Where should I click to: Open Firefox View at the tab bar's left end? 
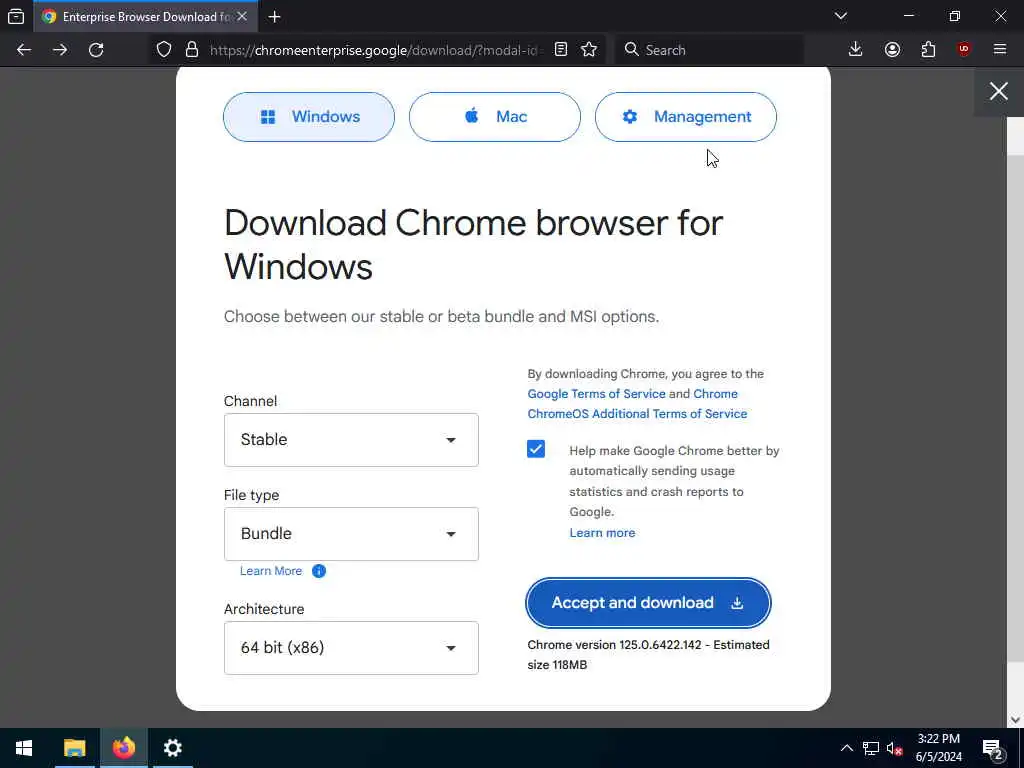16,16
